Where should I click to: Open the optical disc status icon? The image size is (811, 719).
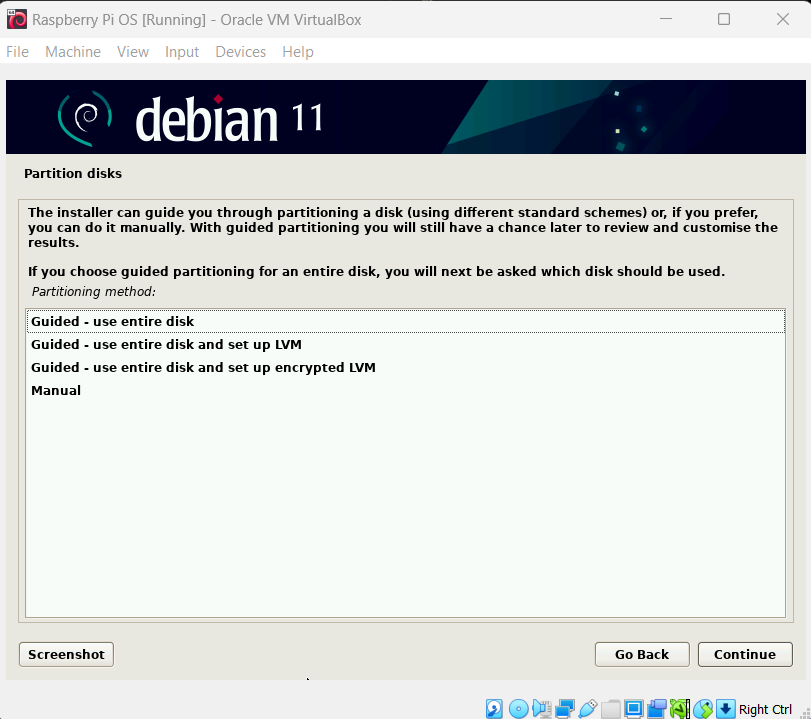click(518, 709)
